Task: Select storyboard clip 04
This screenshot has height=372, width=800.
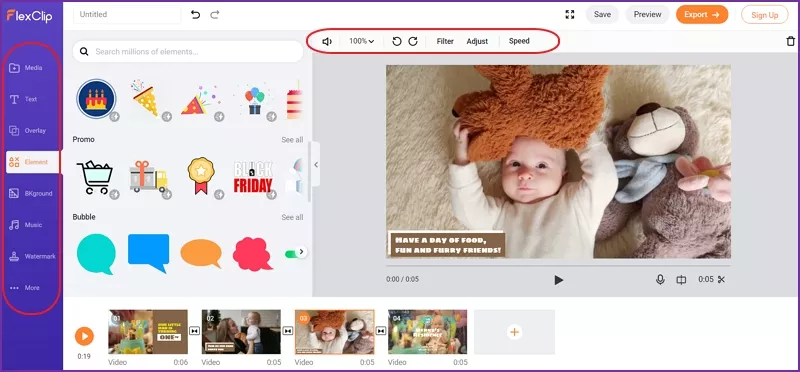Action: pyautogui.click(x=428, y=332)
